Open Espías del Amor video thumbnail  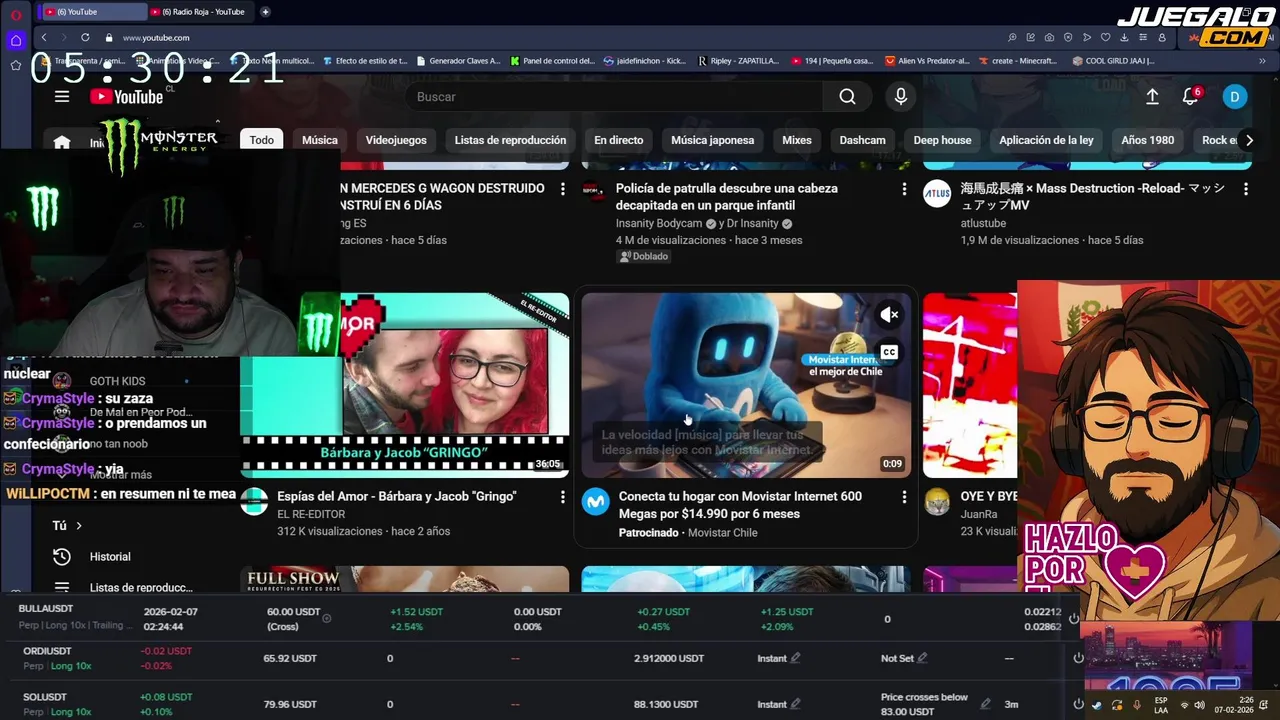405,385
